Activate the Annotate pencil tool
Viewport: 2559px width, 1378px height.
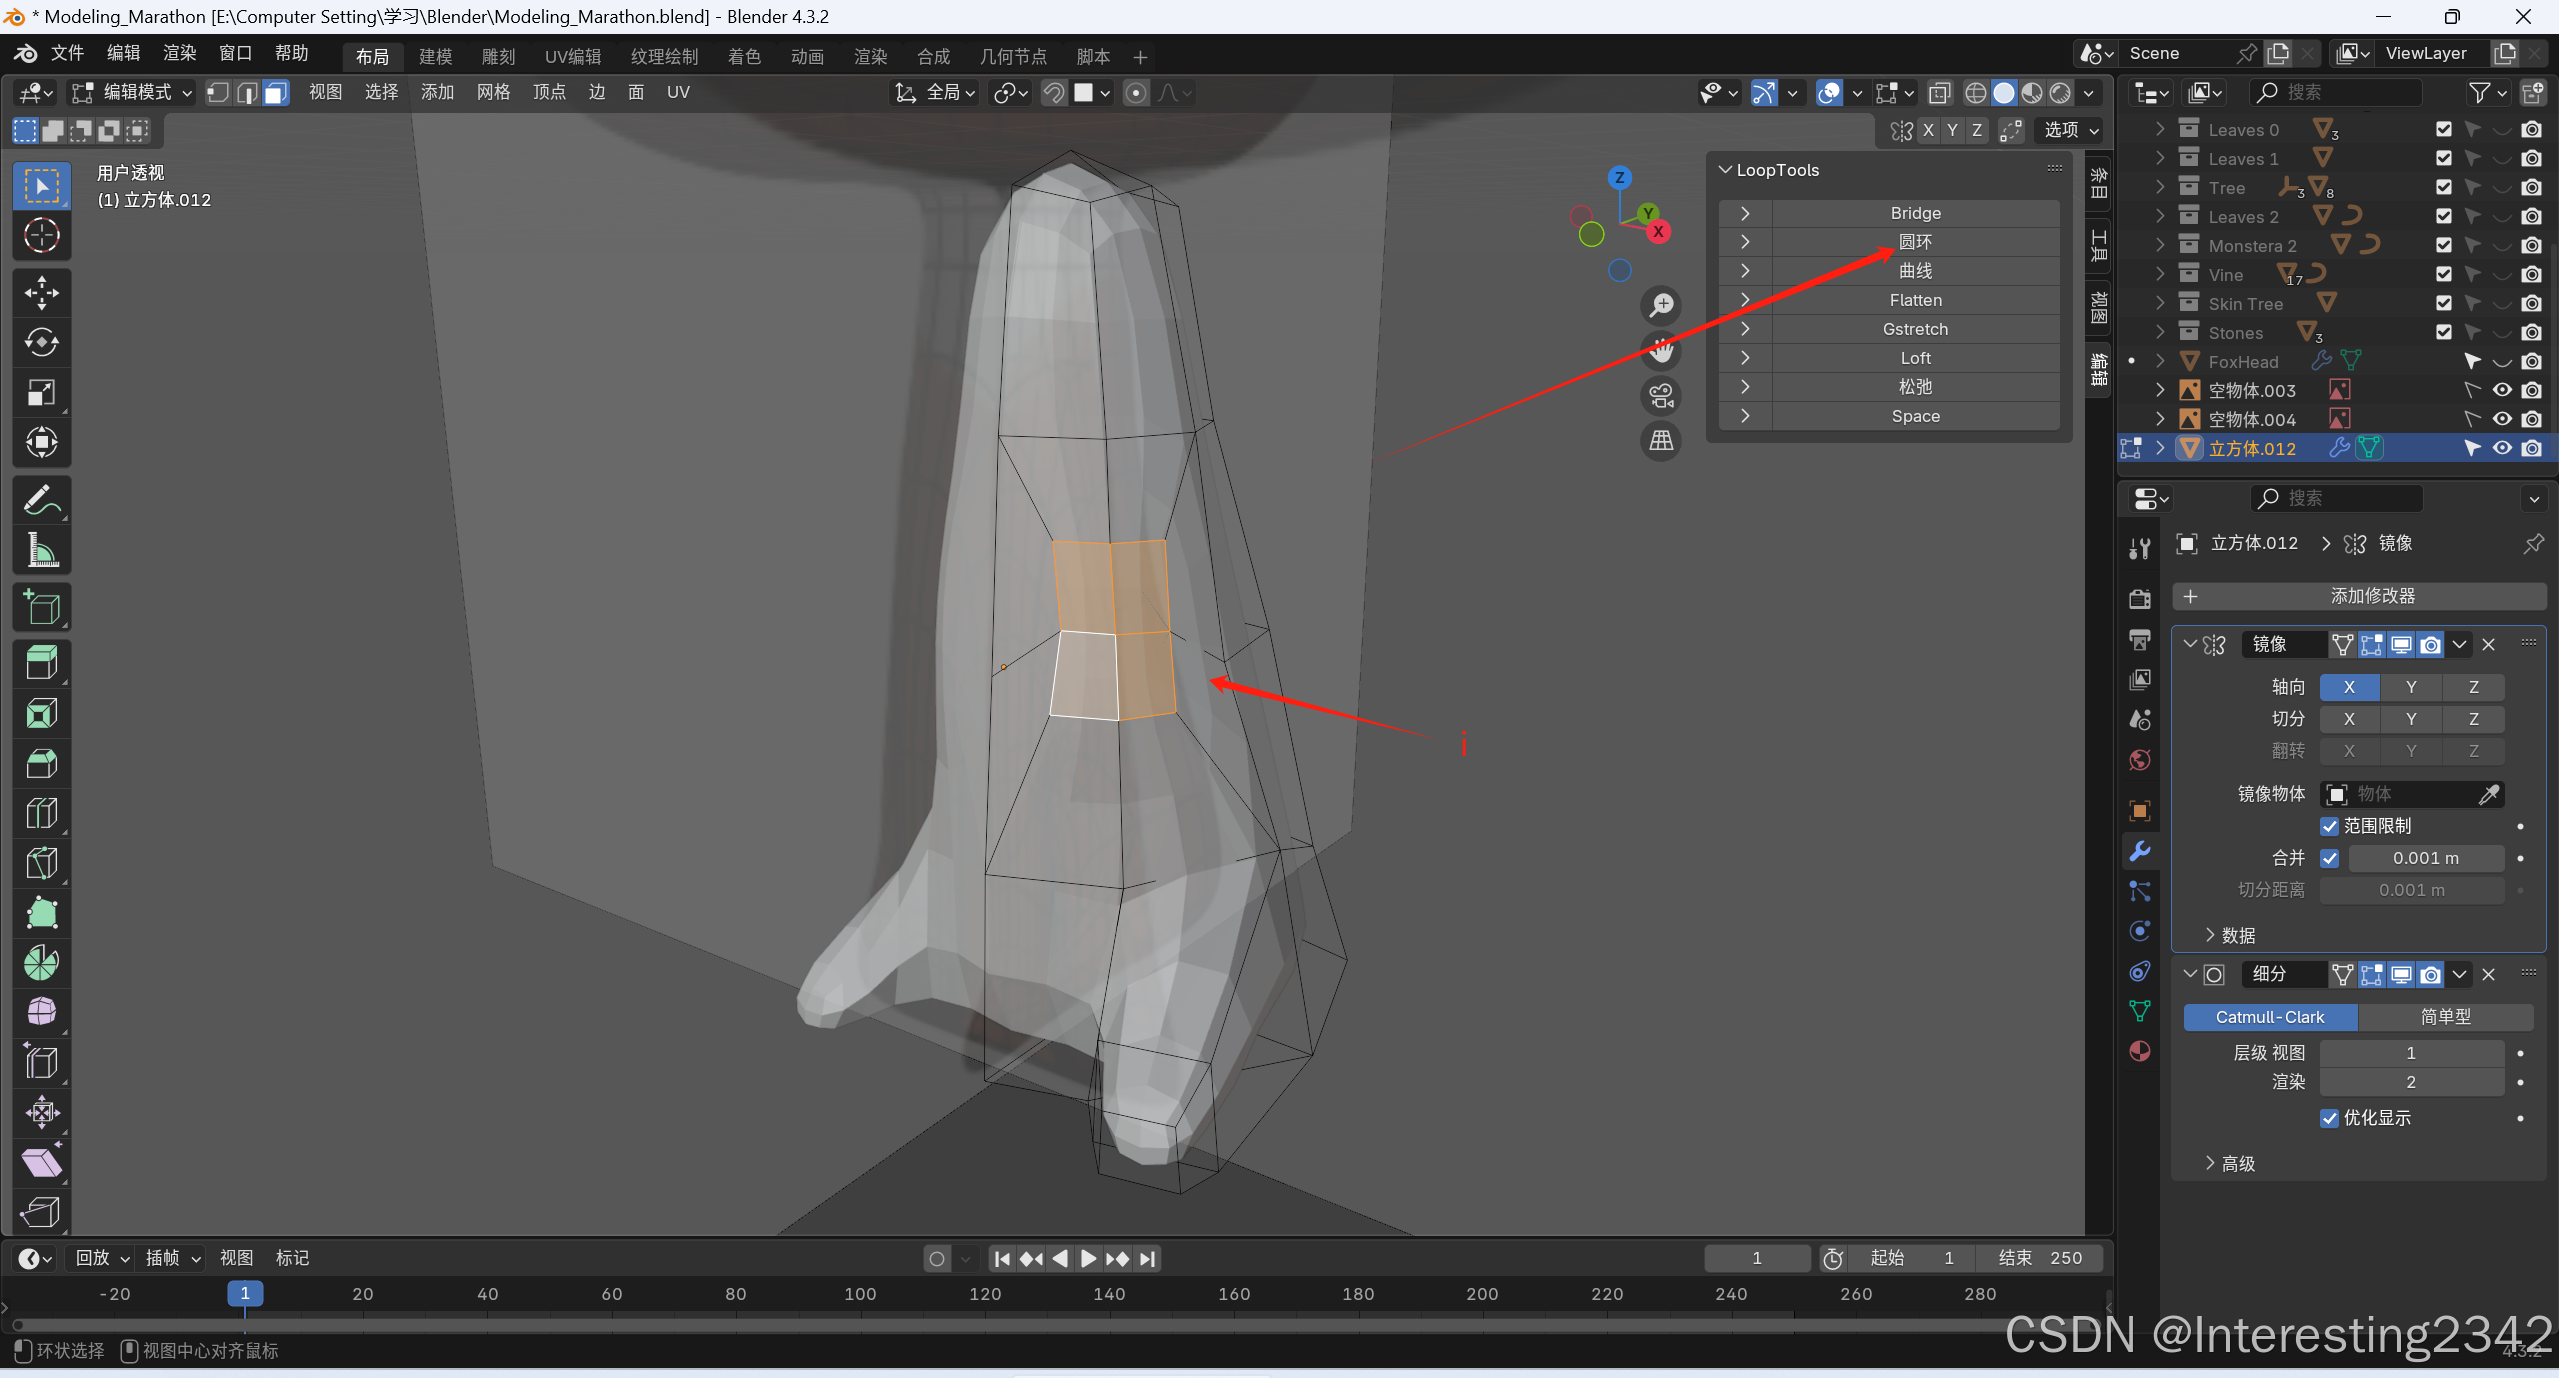41,500
